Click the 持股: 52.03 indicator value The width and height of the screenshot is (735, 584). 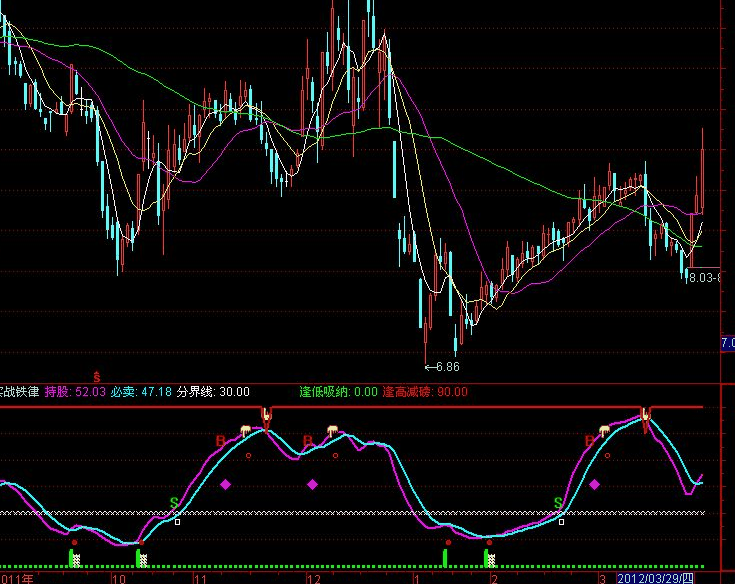coord(75,391)
